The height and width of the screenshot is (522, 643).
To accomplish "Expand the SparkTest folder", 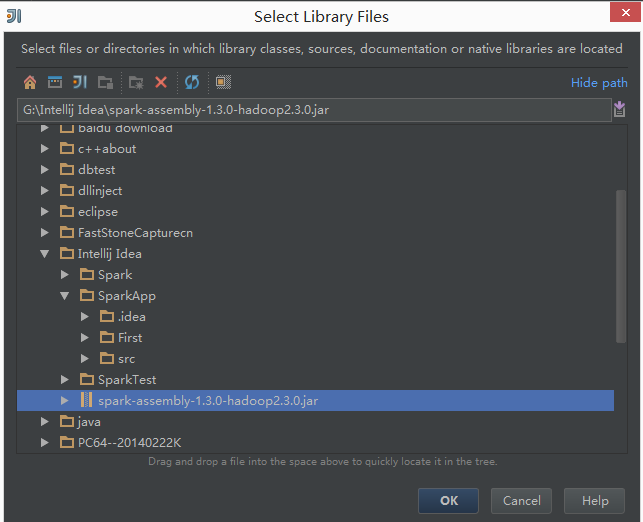I will coord(64,380).
